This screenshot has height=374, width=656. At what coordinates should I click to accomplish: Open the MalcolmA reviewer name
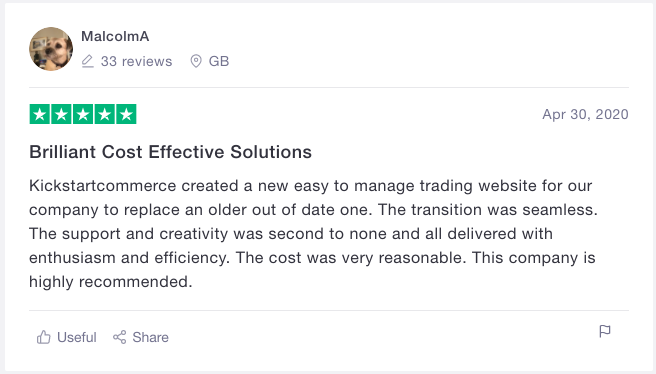coord(115,36)
